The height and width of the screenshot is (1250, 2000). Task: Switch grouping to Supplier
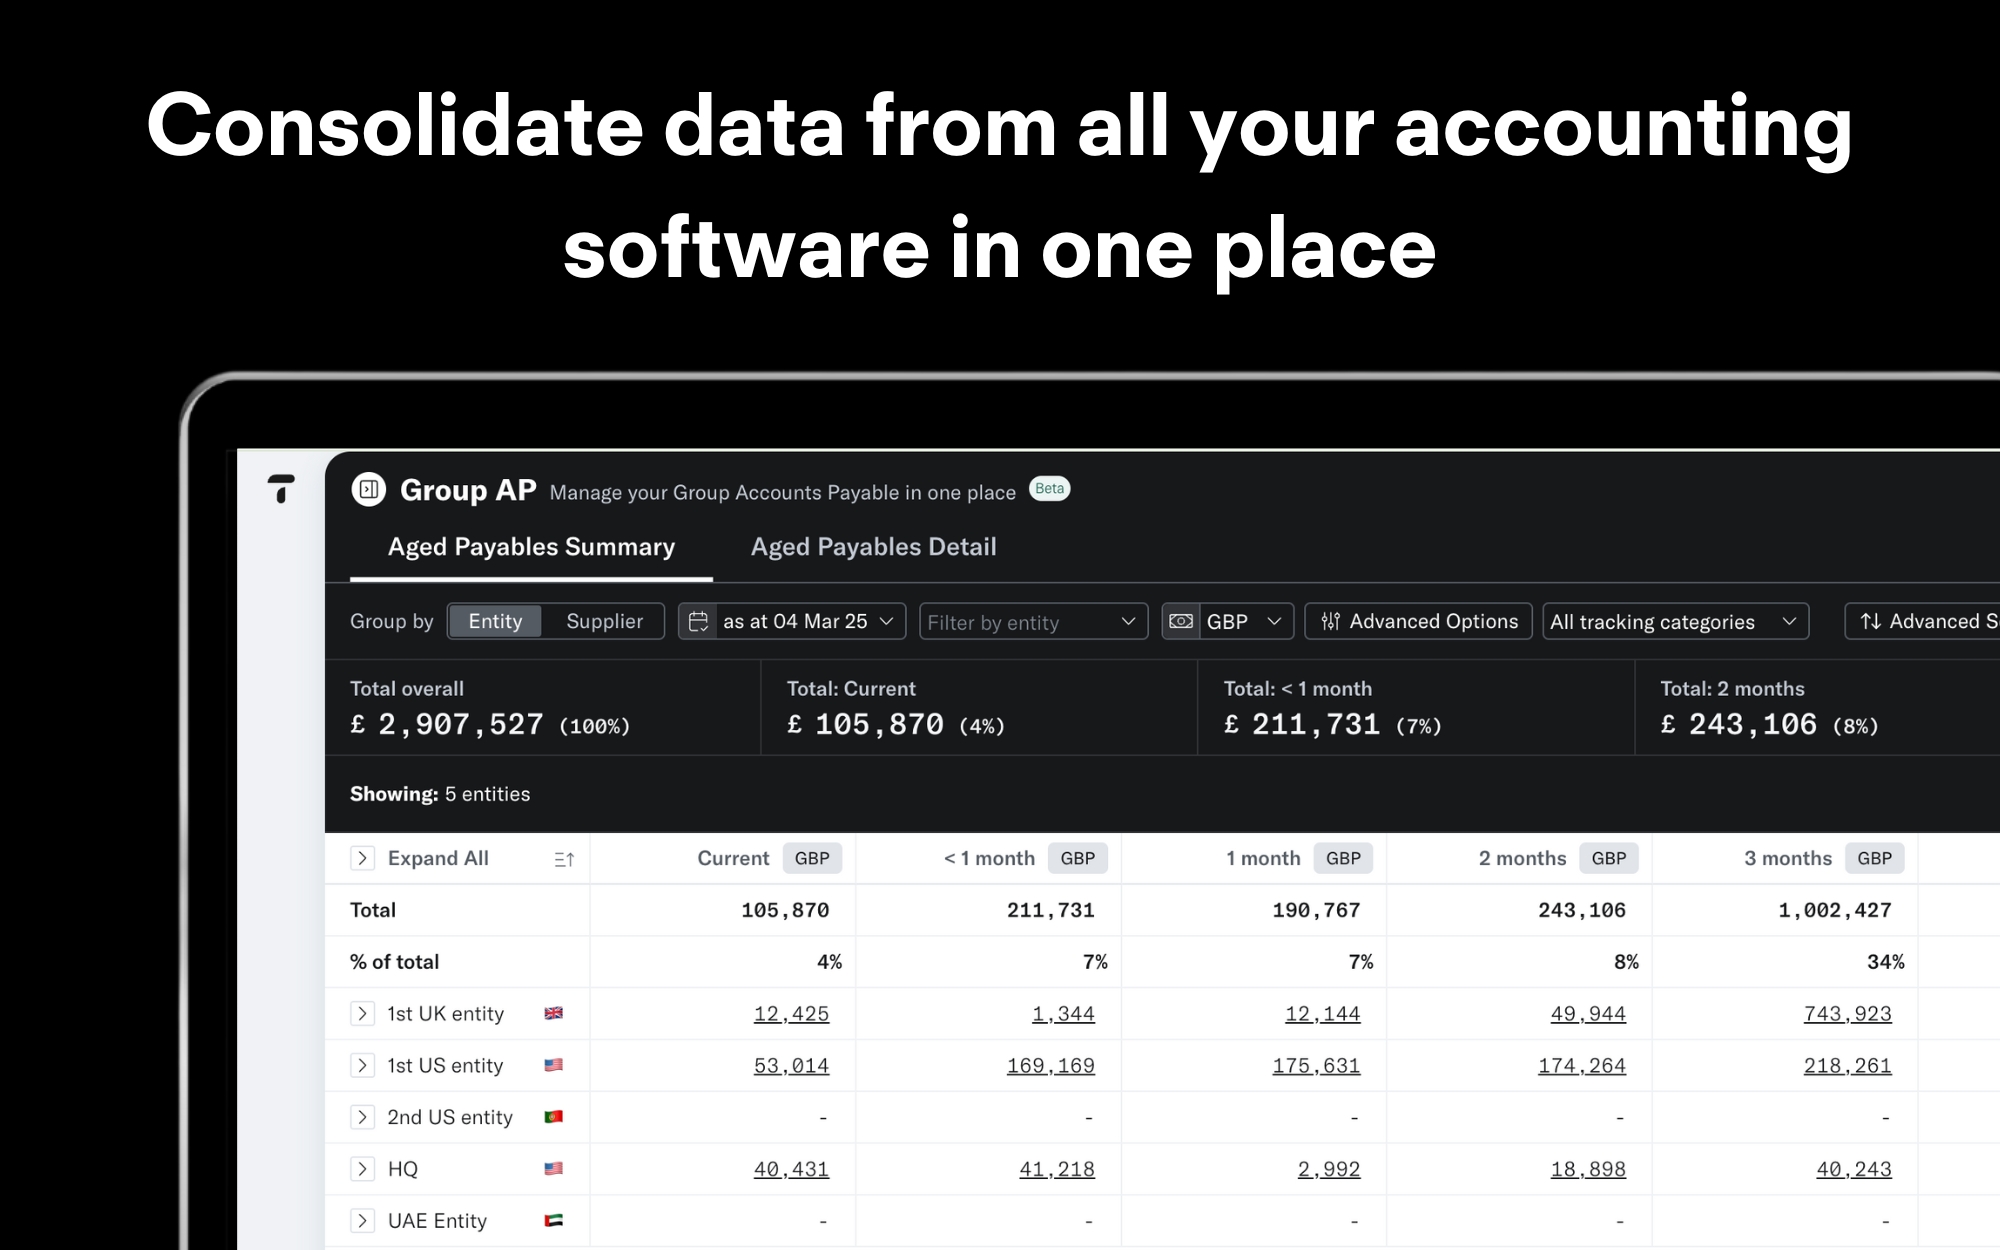[604, 621]
